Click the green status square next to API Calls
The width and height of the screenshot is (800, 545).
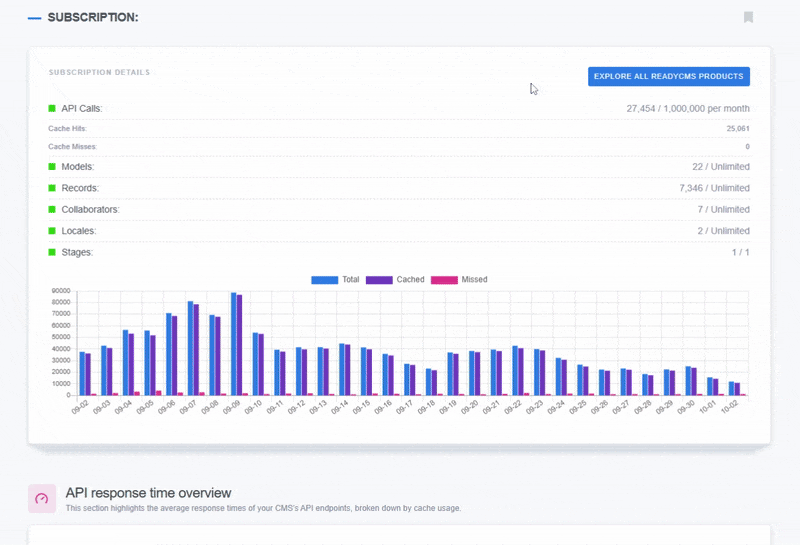[x=52, y=108]
